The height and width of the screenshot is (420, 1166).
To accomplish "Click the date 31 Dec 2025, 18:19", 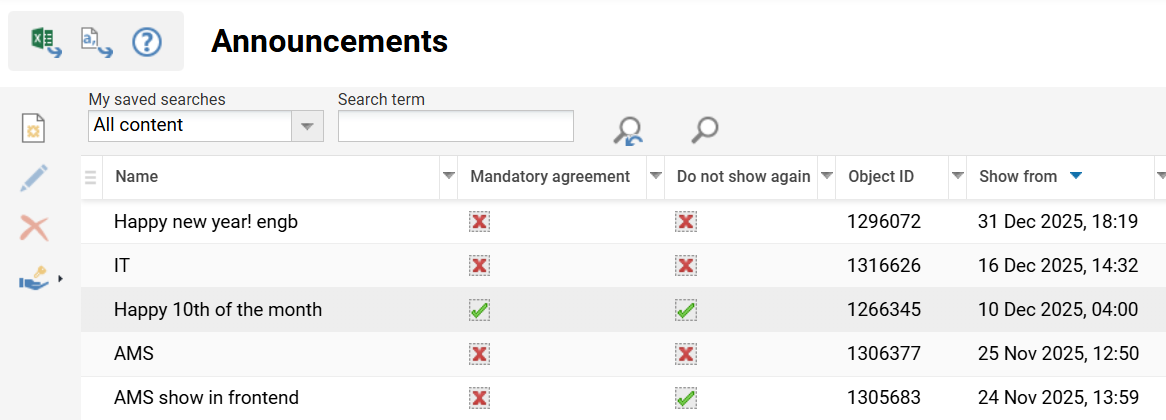I will click(x=1059, y=222).
